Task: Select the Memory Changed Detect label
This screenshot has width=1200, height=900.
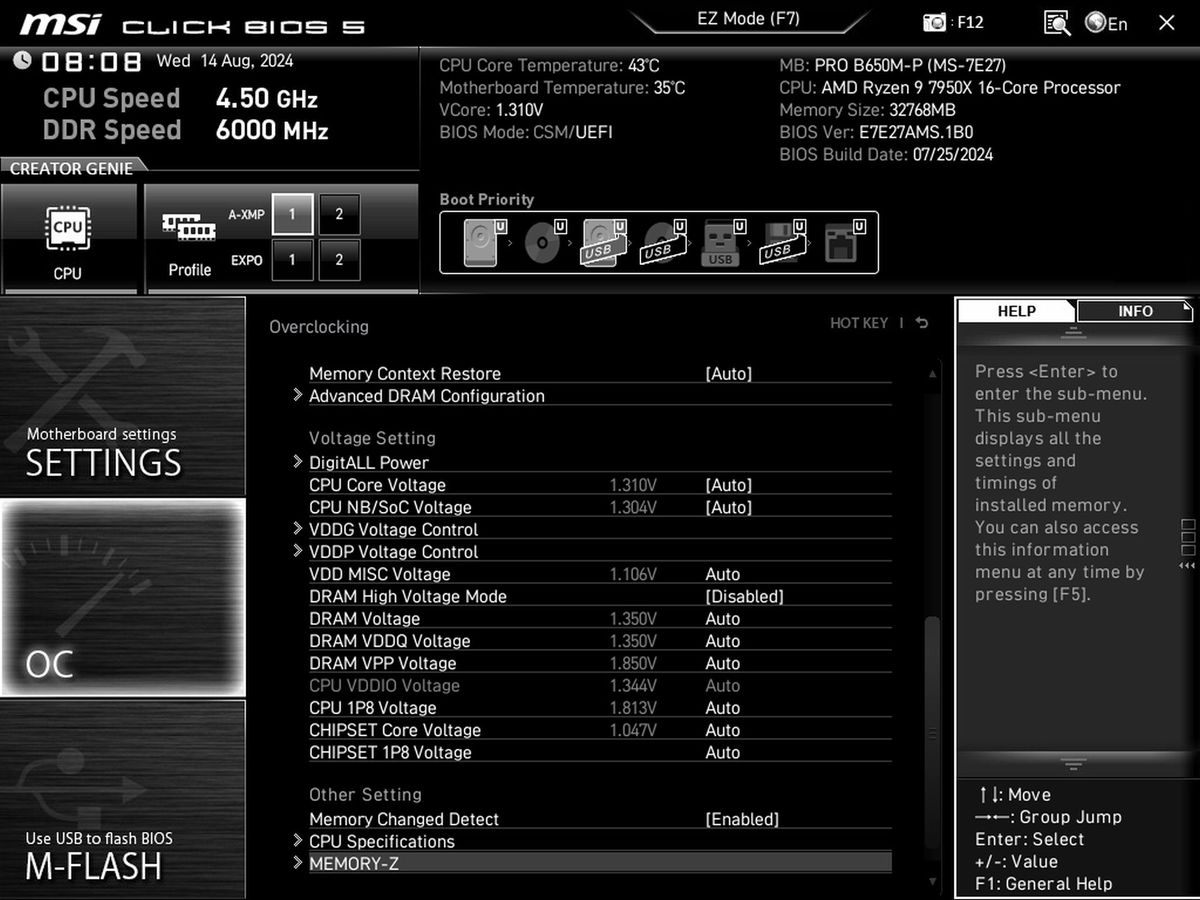Action: 404,819
